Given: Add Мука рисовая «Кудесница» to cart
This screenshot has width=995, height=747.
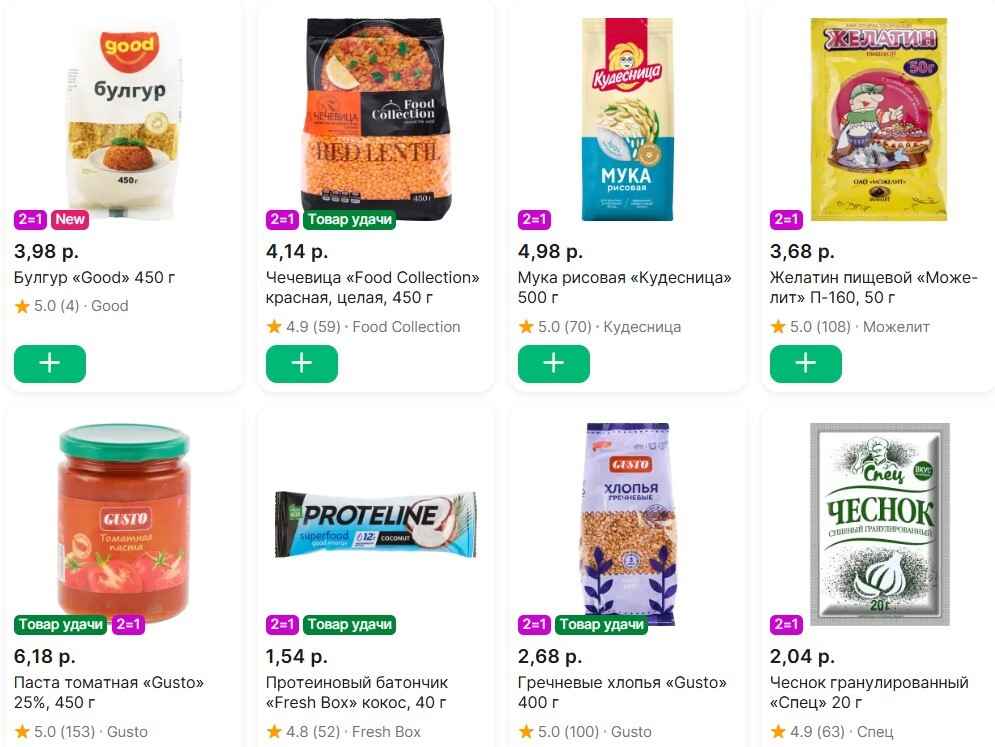Looking at the screenshot, I should point(554,364).
